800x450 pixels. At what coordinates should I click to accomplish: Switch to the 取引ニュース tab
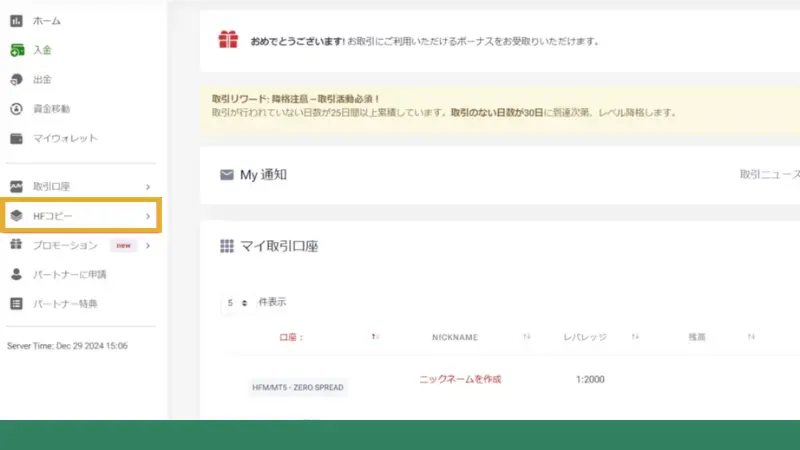pos(769,174)
